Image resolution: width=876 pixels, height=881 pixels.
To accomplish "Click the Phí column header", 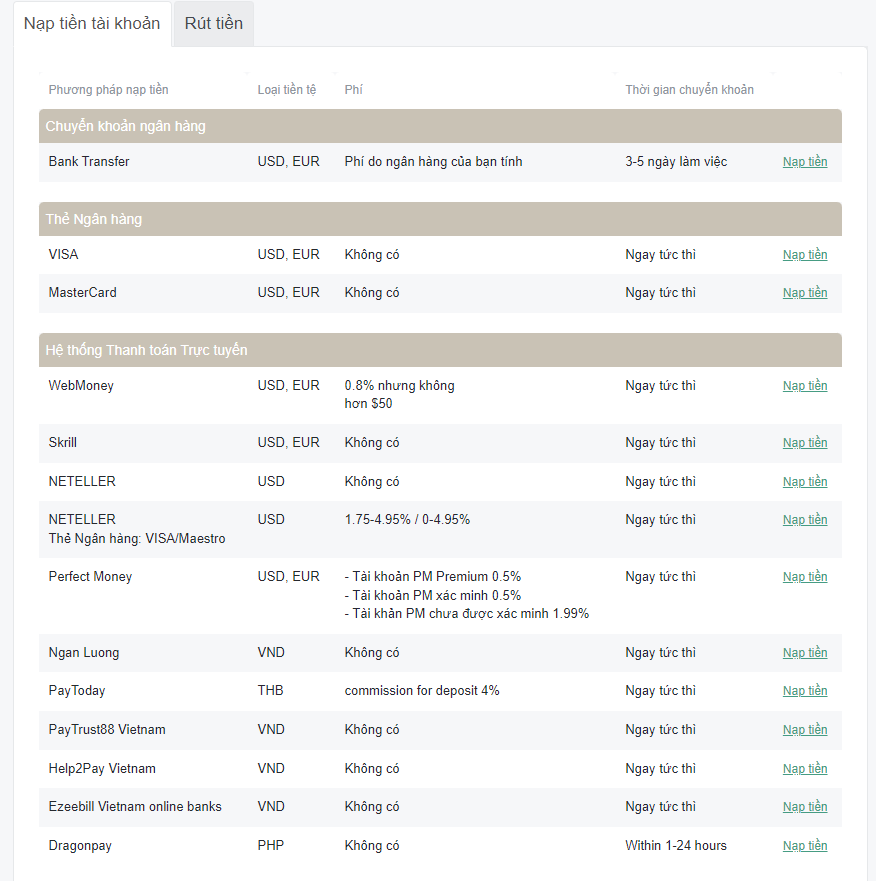I will [x=353, y=90].
